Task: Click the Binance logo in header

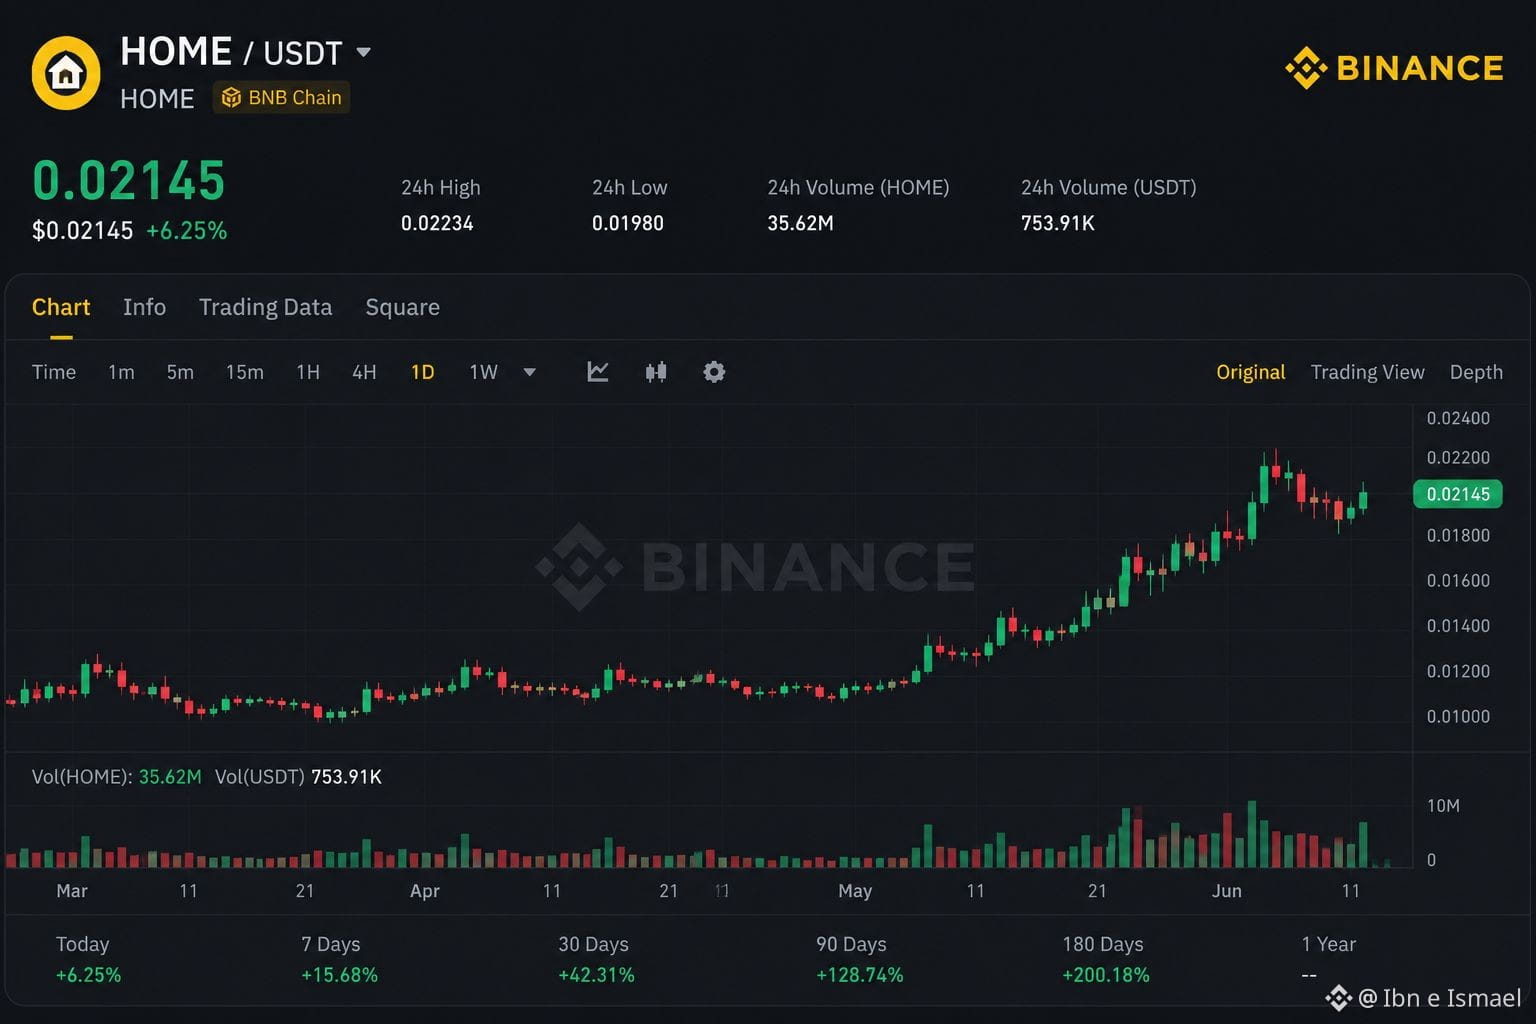Action: pyautogui.click(x=1394, y=68)
